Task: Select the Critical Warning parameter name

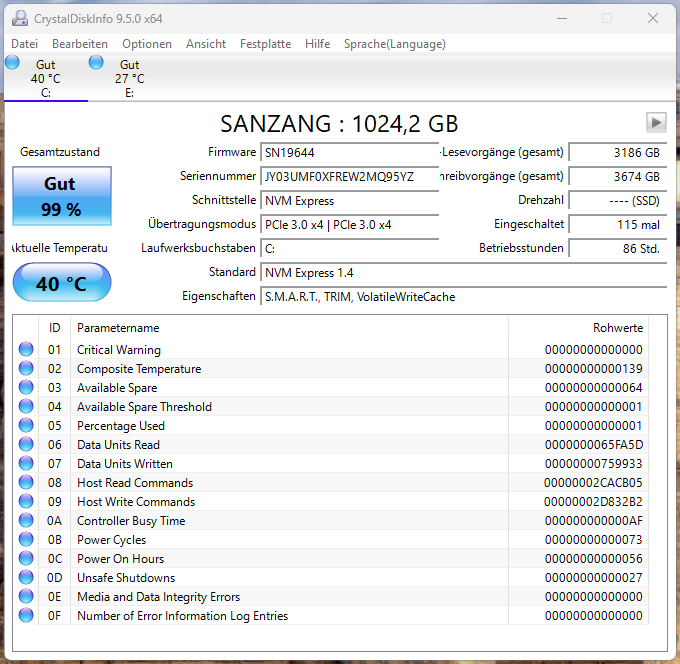Action: pos(119,350)
